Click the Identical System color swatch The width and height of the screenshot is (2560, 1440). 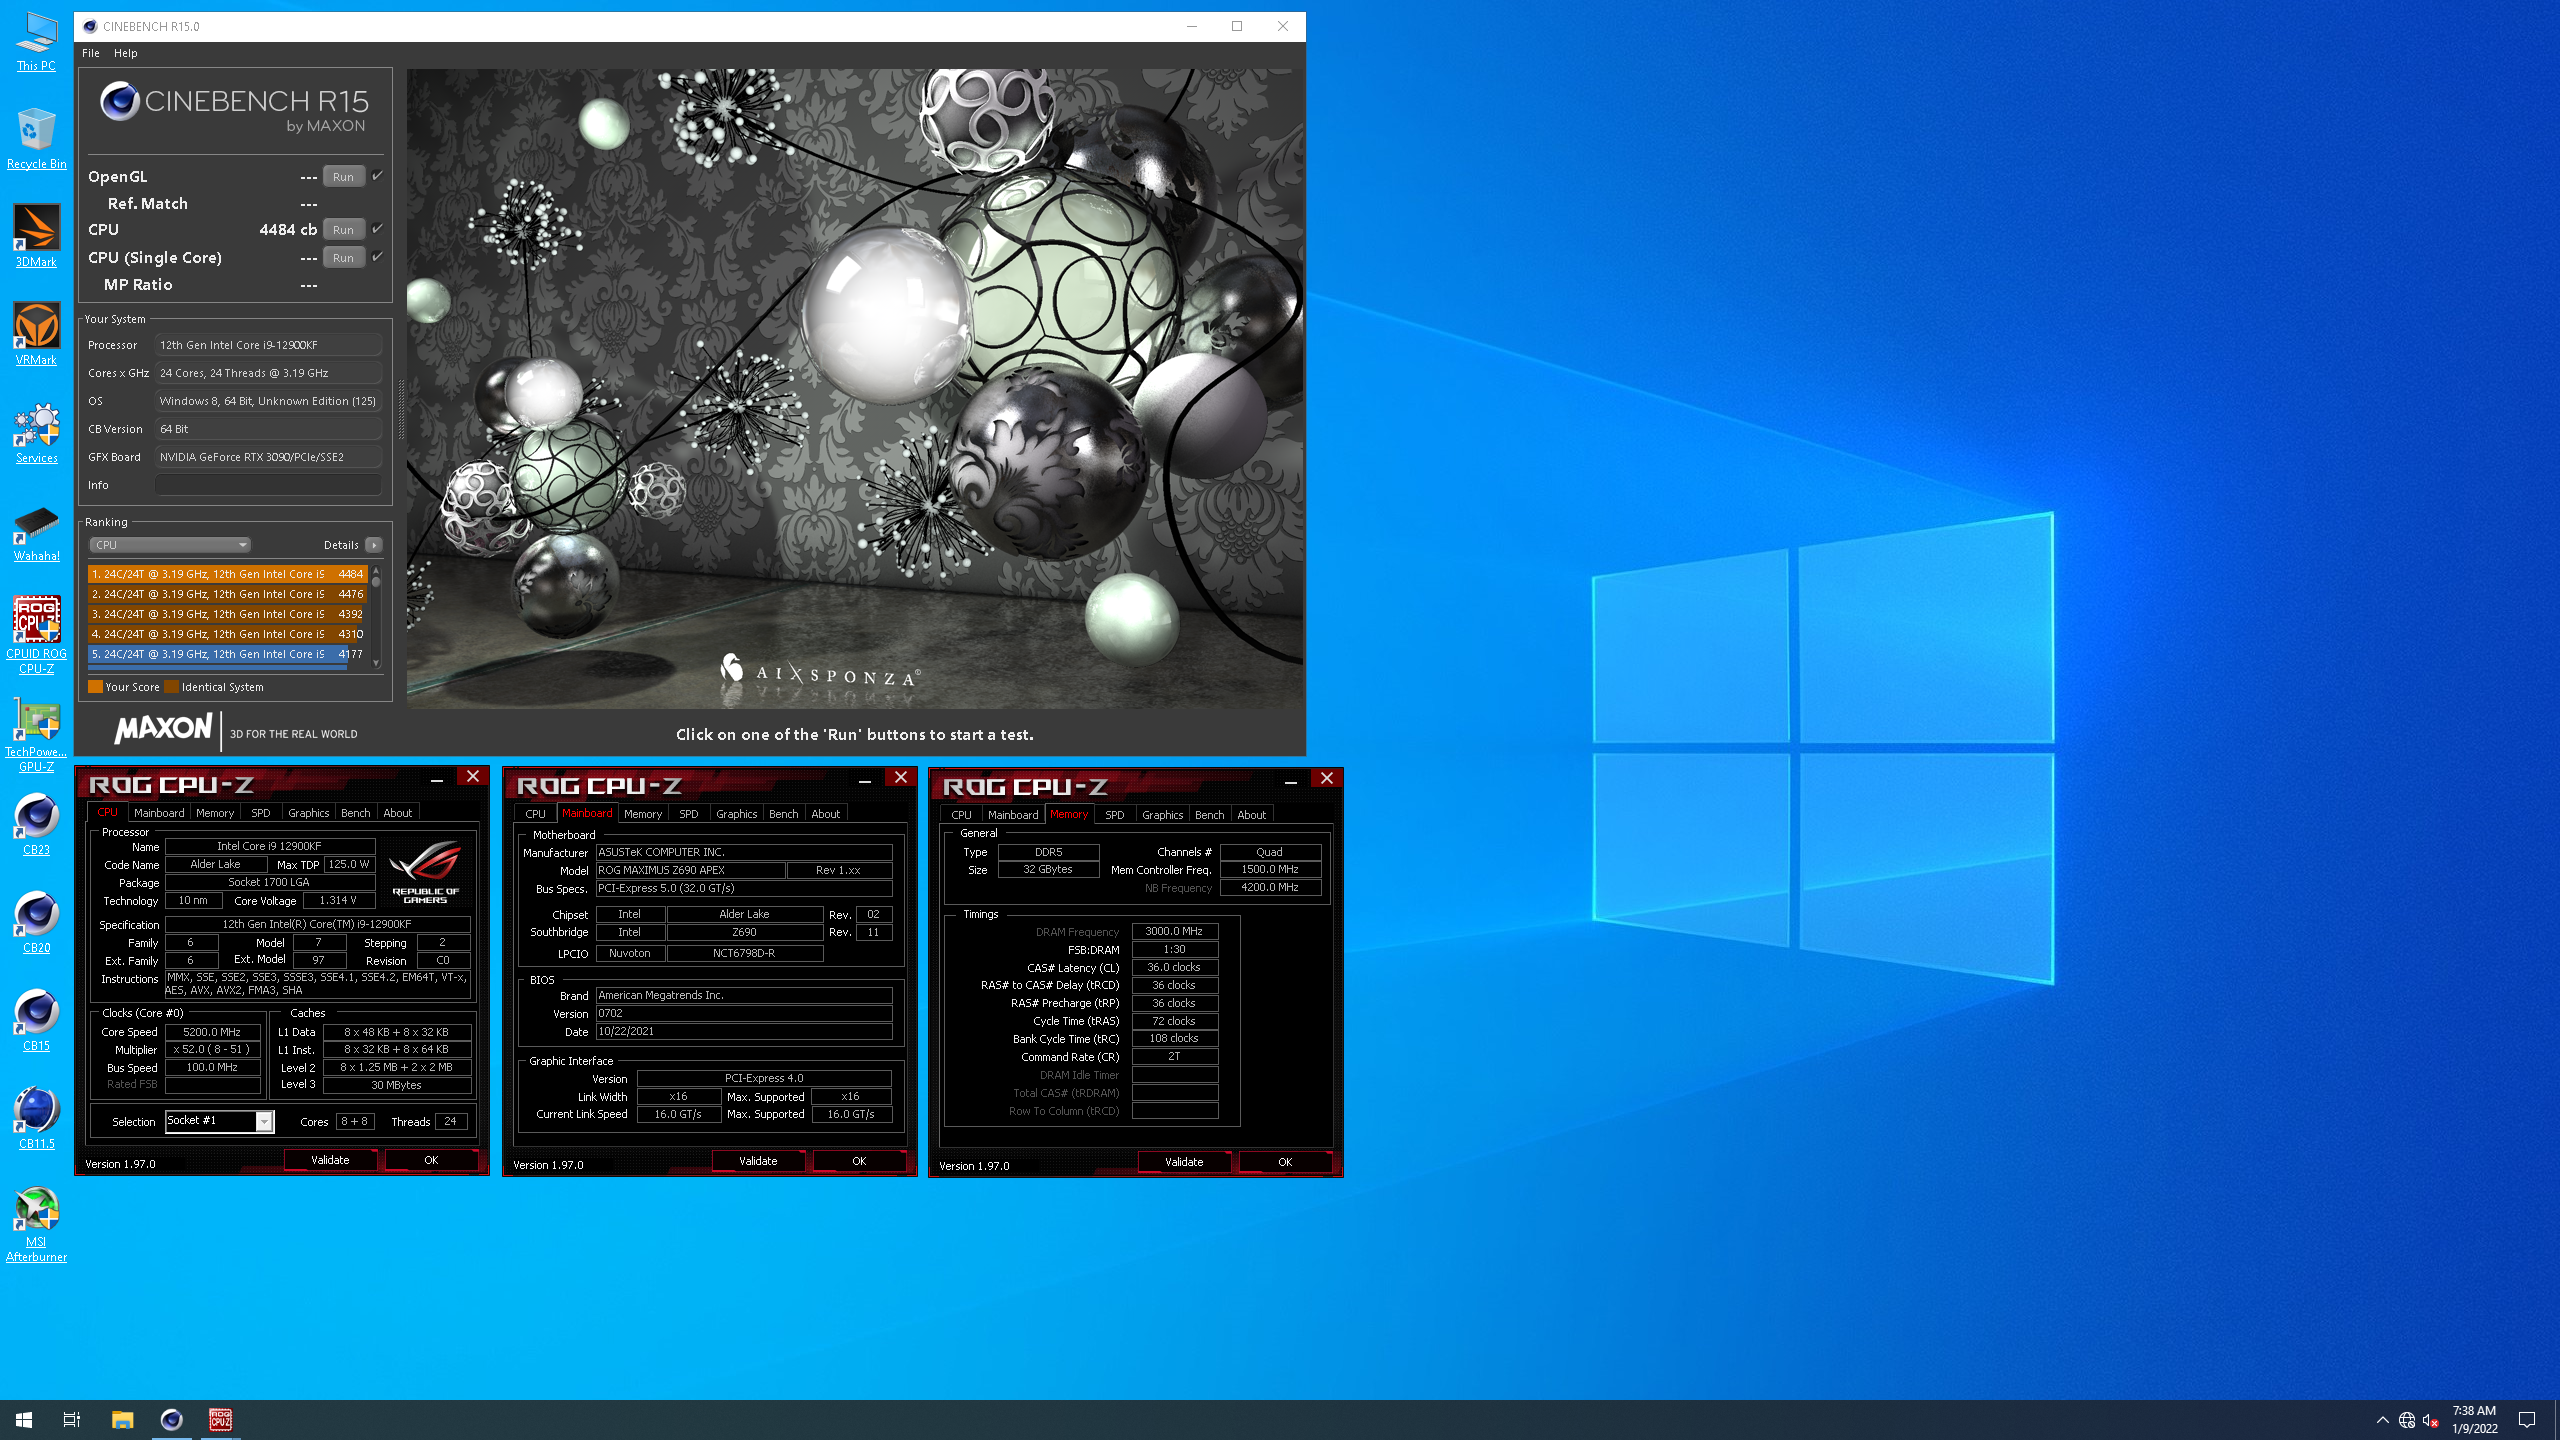(171, 687)
